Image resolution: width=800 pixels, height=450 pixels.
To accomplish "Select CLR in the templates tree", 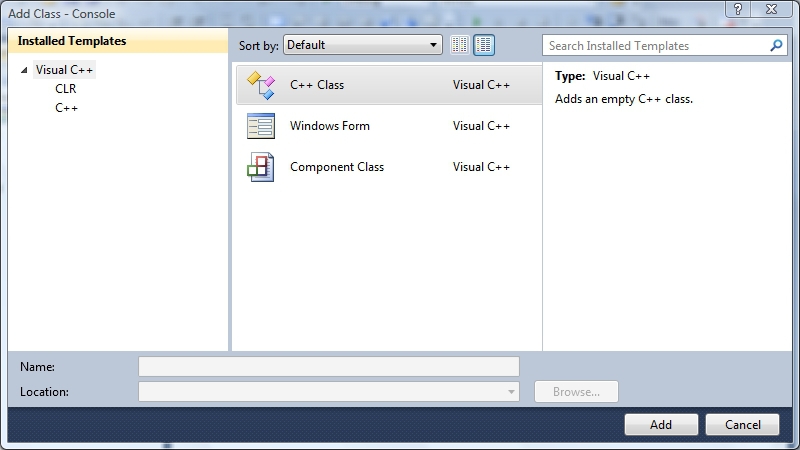I will [66, 89].
